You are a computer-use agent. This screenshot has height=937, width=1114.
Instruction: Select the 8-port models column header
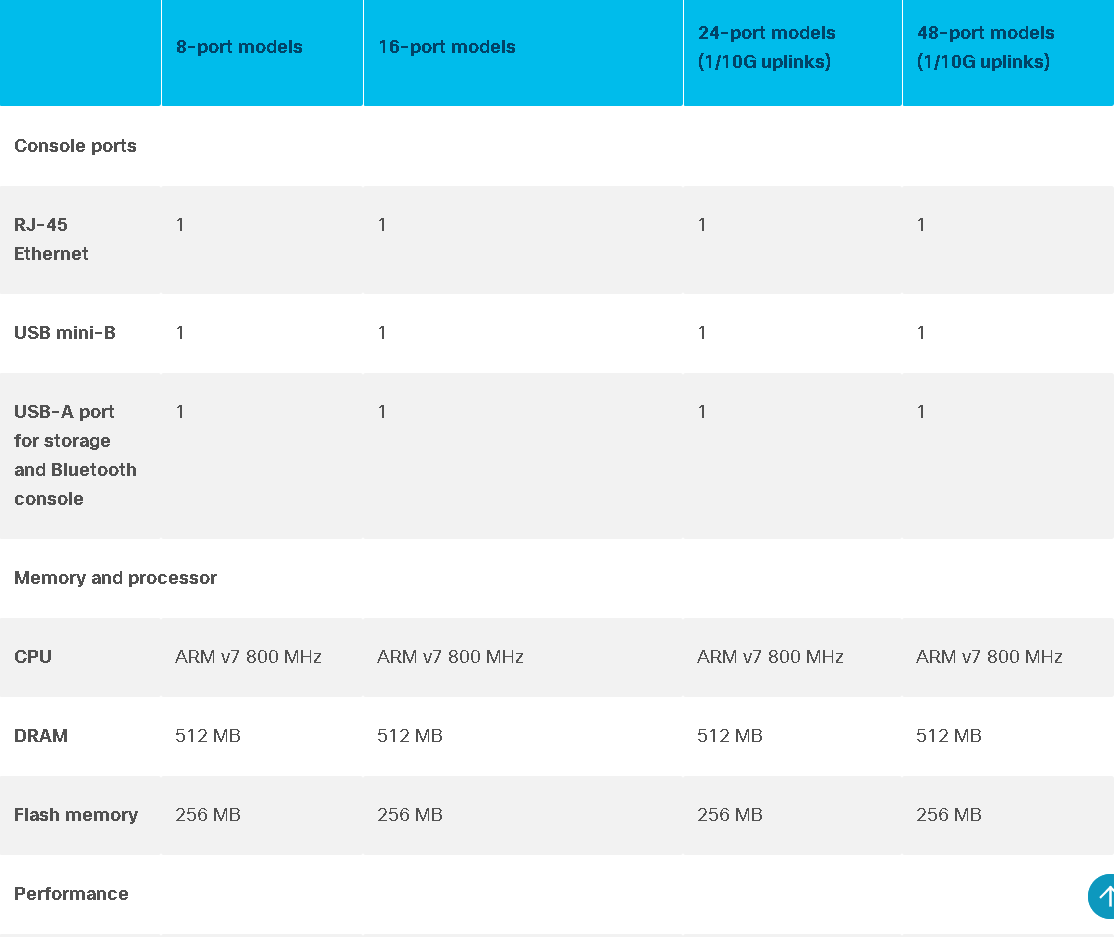pyautogui.click(x=239, y=47)
